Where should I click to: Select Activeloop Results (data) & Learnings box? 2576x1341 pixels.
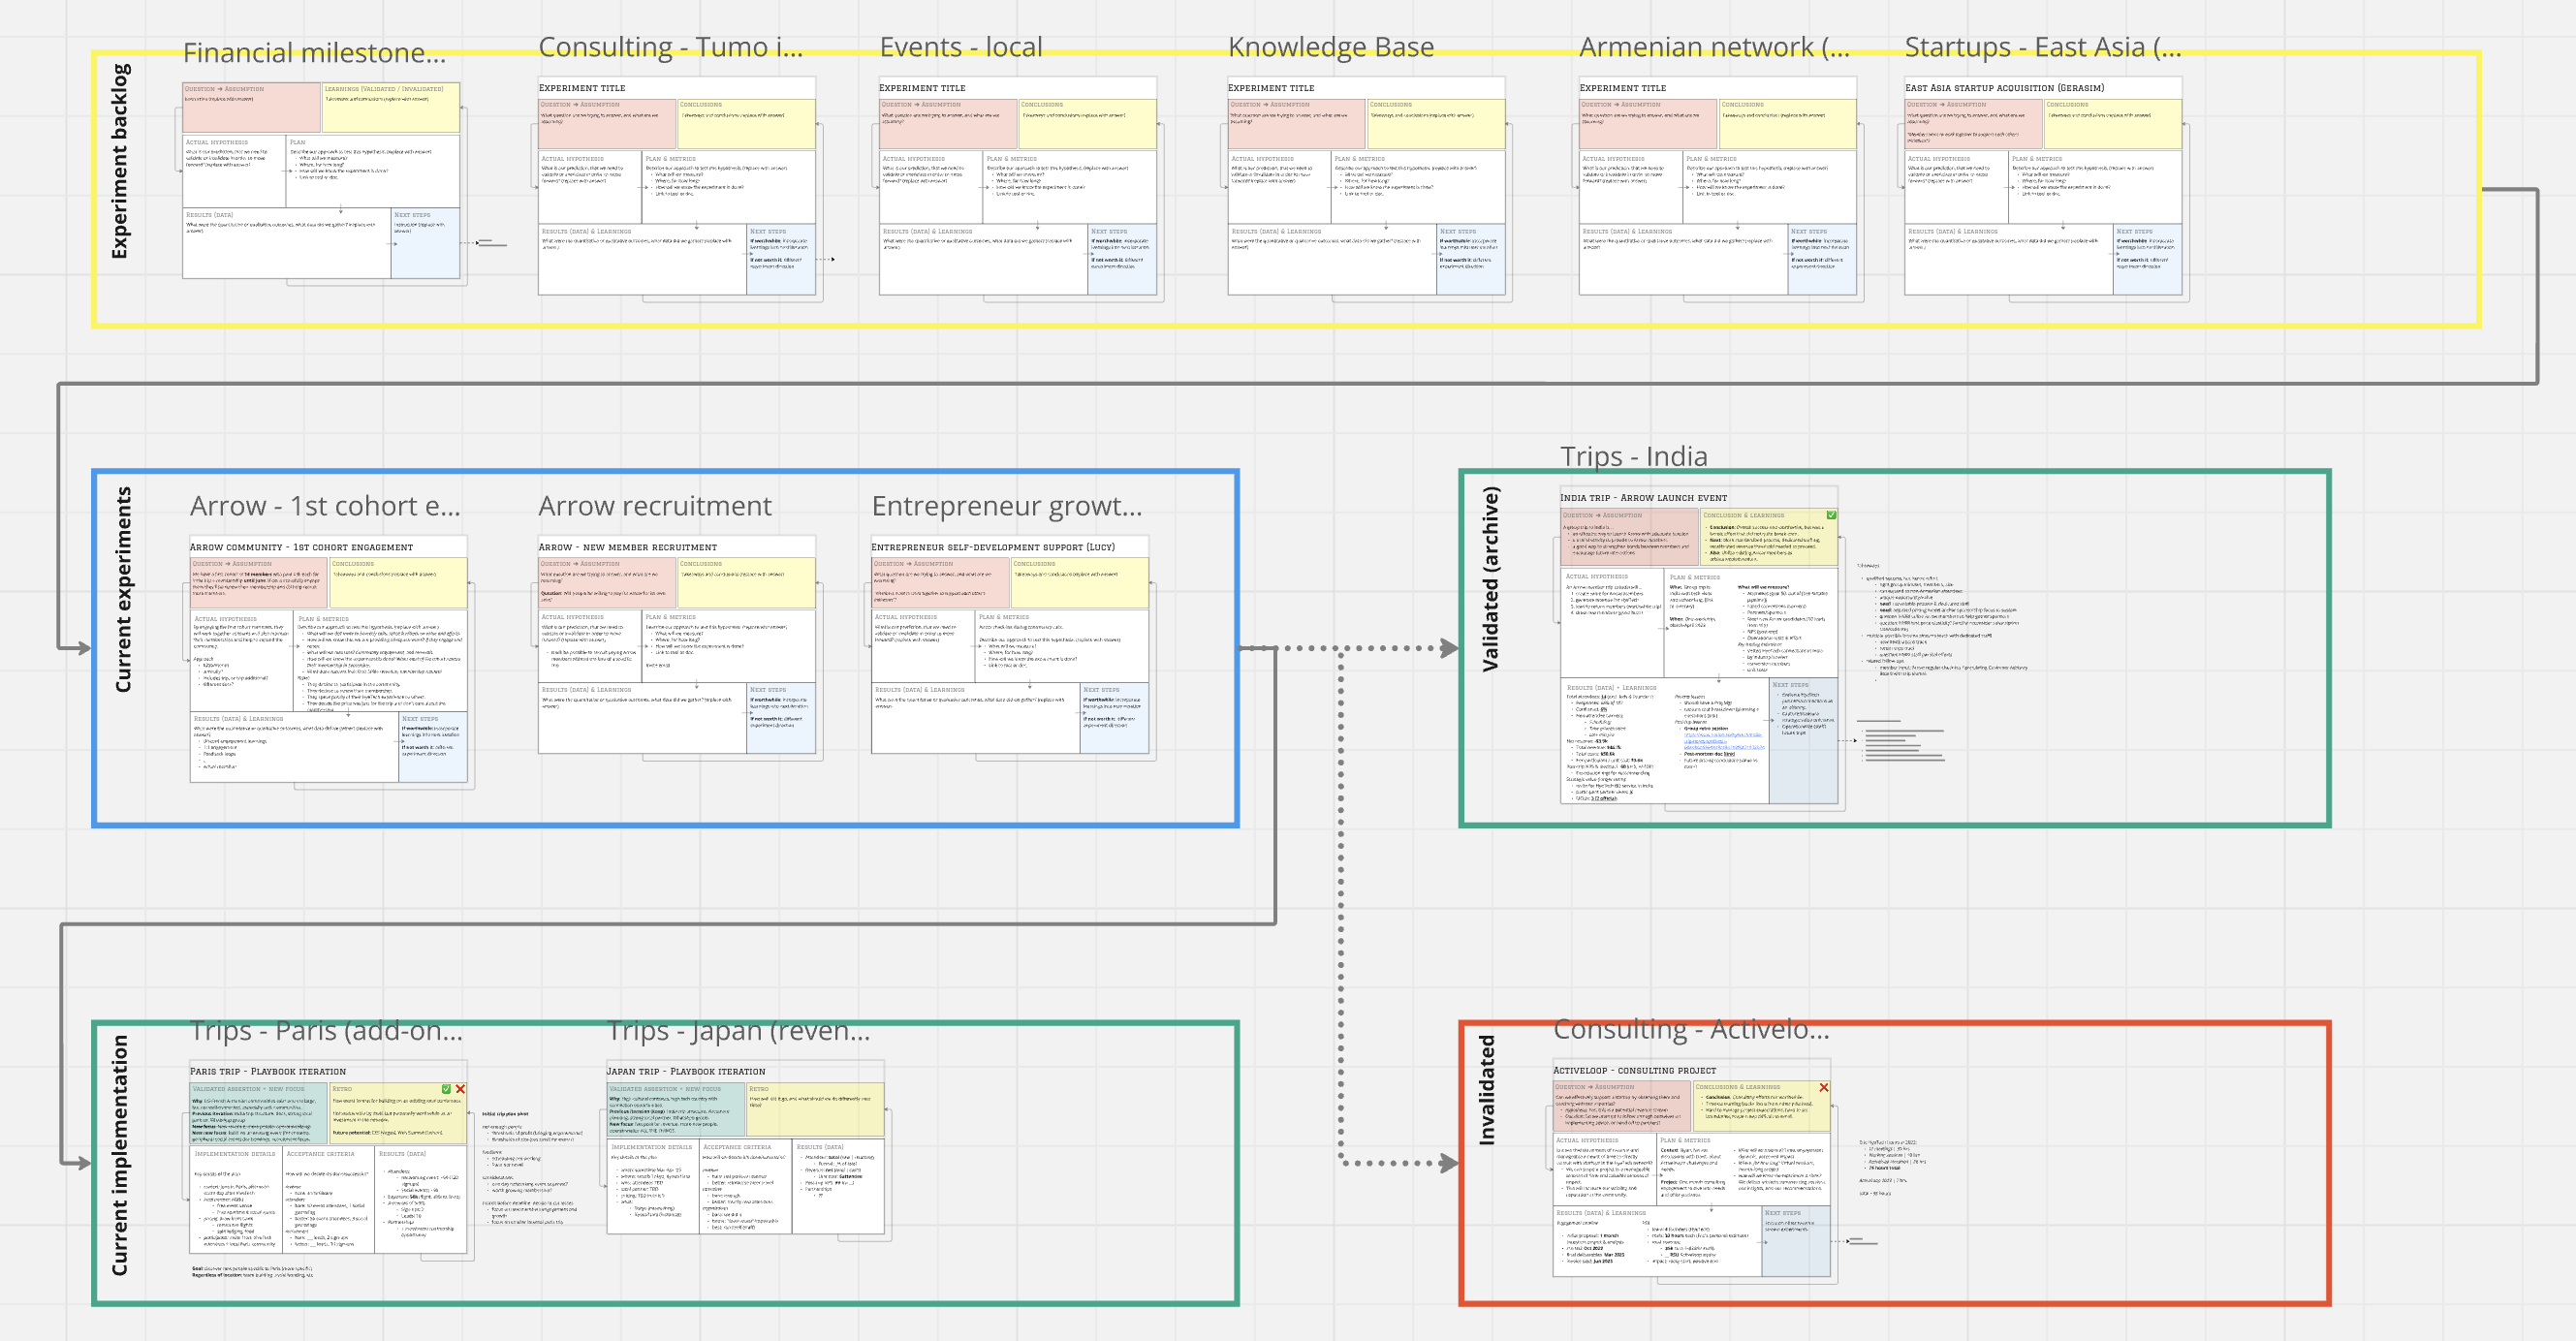(1657, 1241)
